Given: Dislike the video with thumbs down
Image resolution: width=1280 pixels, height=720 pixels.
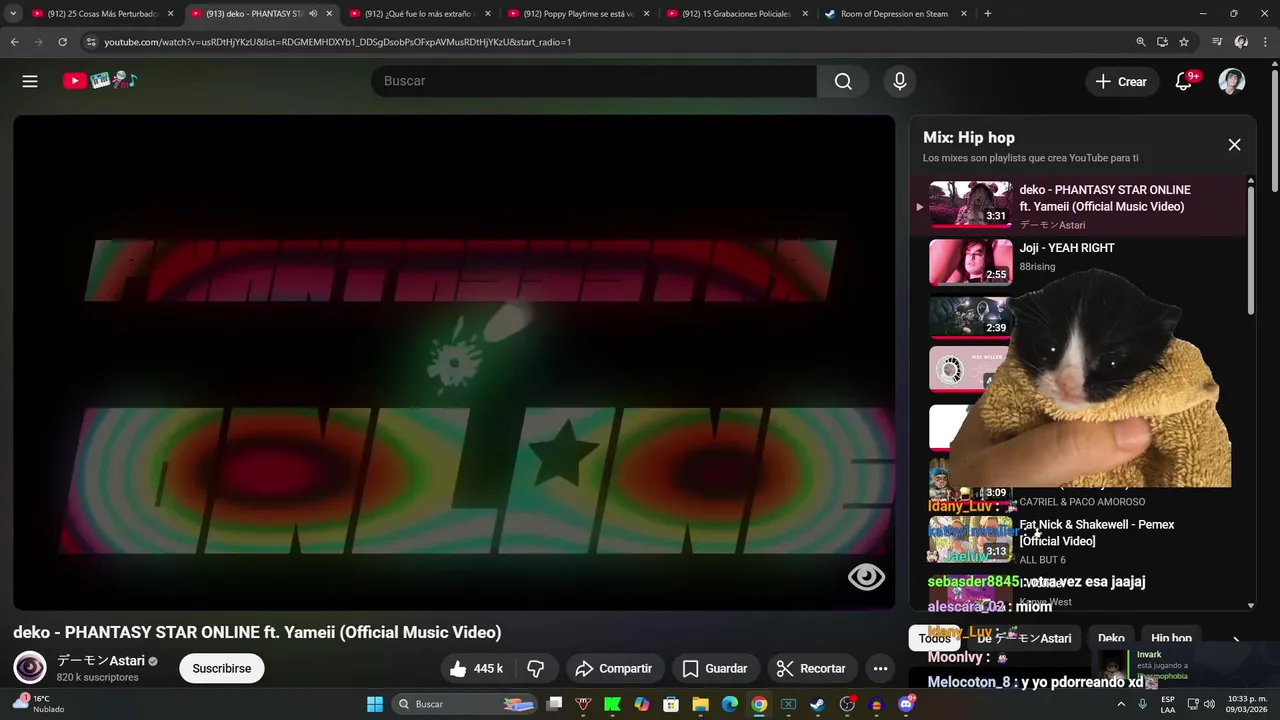Looking at the screenshot, I should tap(535, 668).
